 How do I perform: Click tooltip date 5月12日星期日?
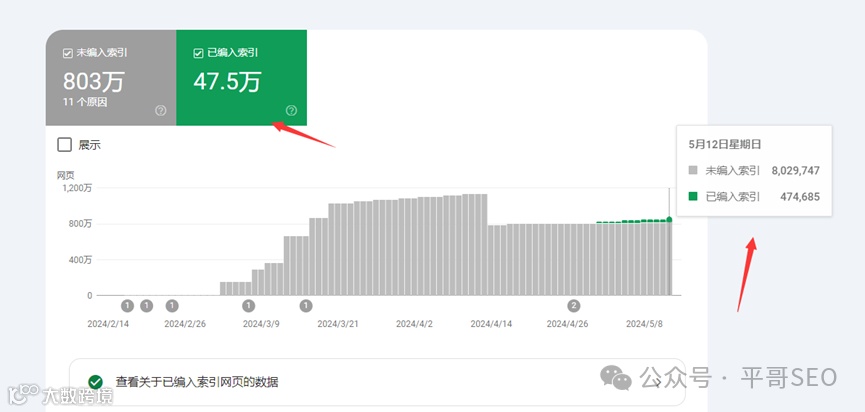[x=725, y=145]
